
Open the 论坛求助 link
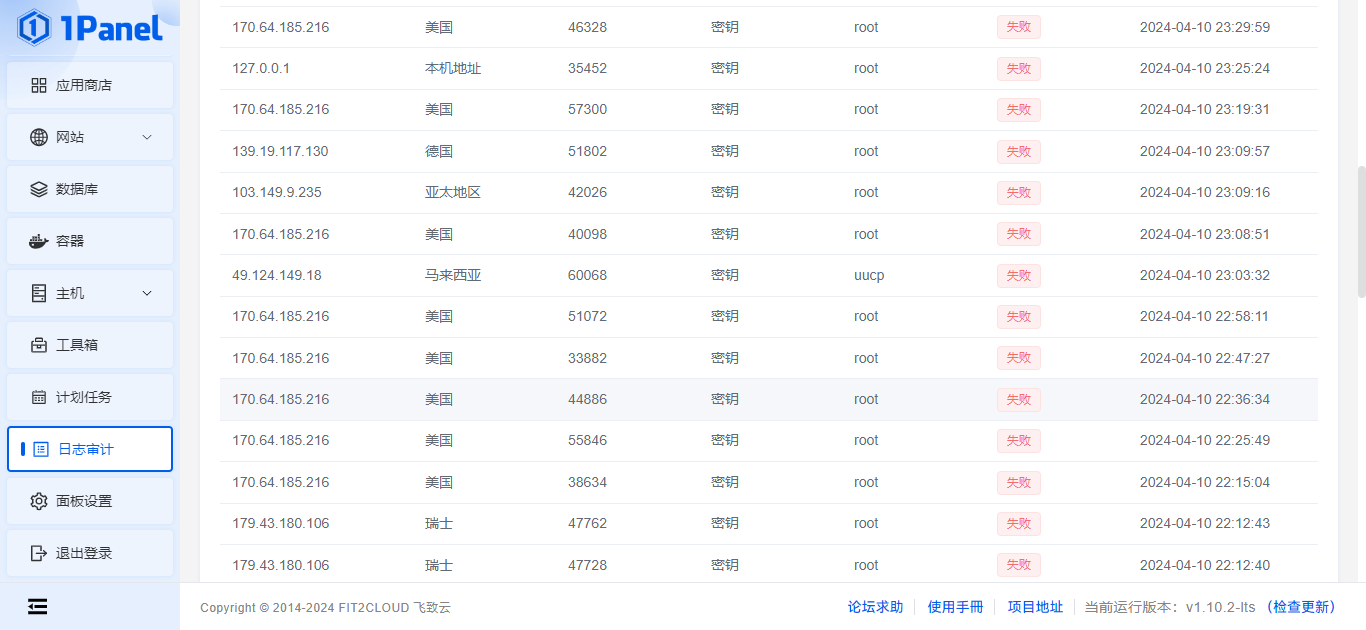875,607
